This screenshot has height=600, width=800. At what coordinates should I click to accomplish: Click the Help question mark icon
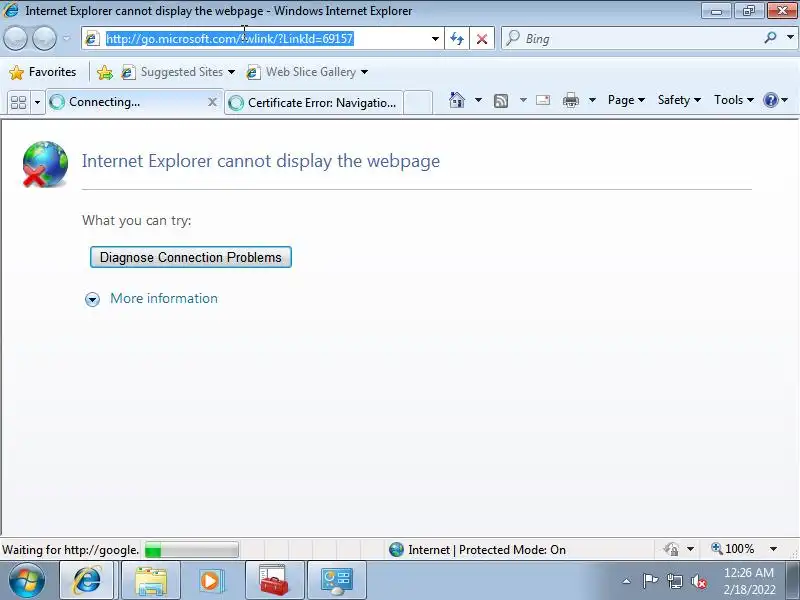[x=770, y=100]
